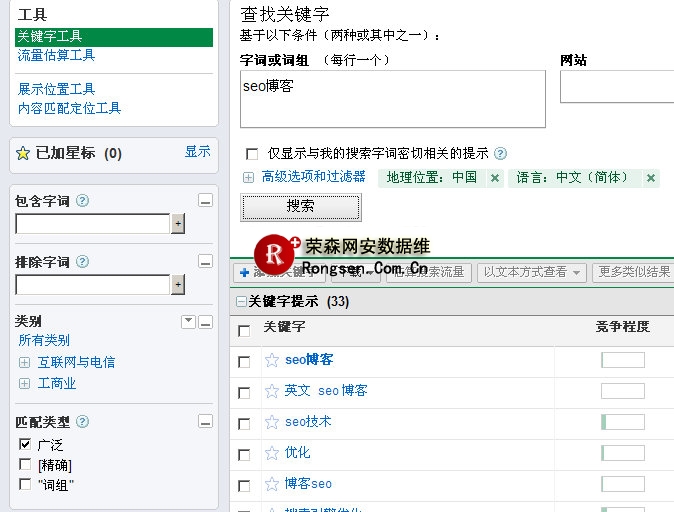The image size is (674, 512).
Task: Select 展示位置工具 in the sidebar
Action: pos(56,90)
